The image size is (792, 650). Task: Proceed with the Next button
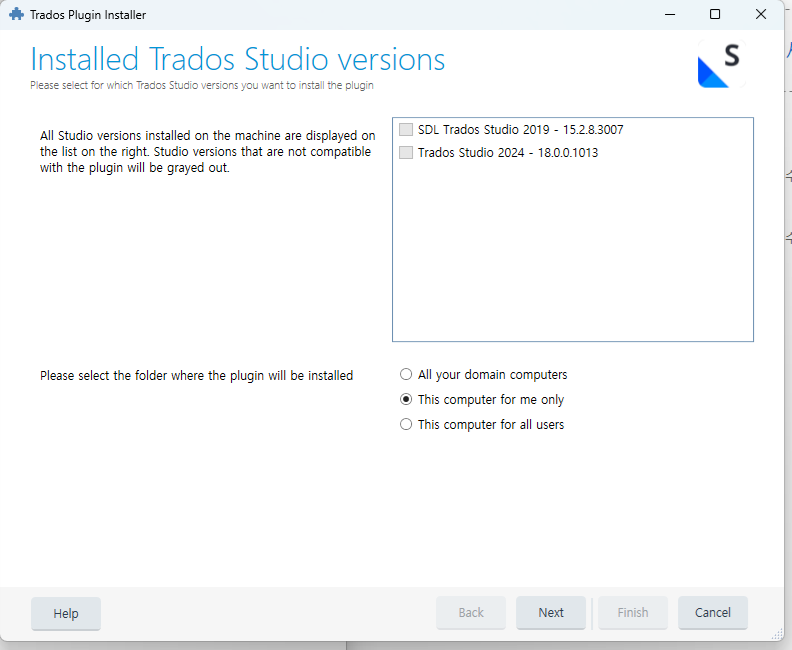(x=551, y=613)
